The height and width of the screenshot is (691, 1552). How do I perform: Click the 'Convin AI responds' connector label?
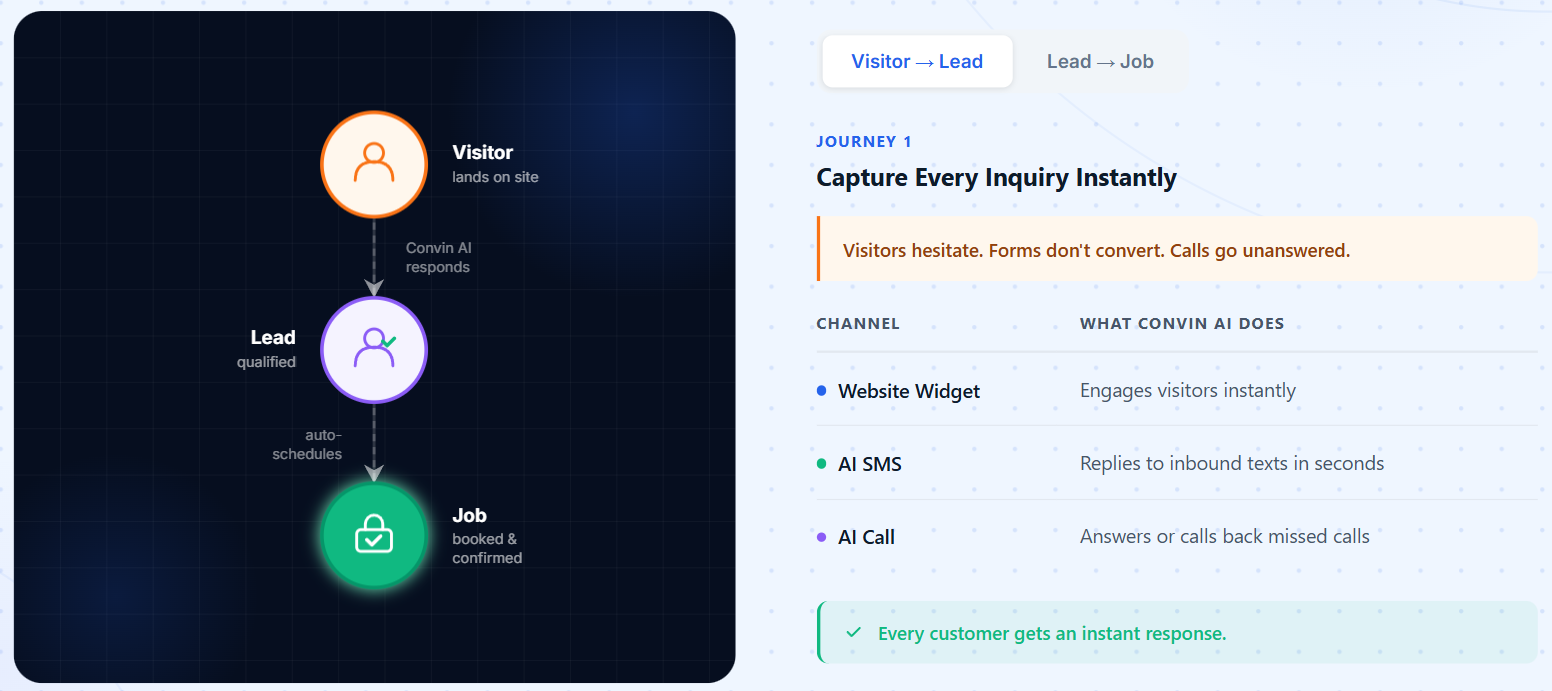438,258
